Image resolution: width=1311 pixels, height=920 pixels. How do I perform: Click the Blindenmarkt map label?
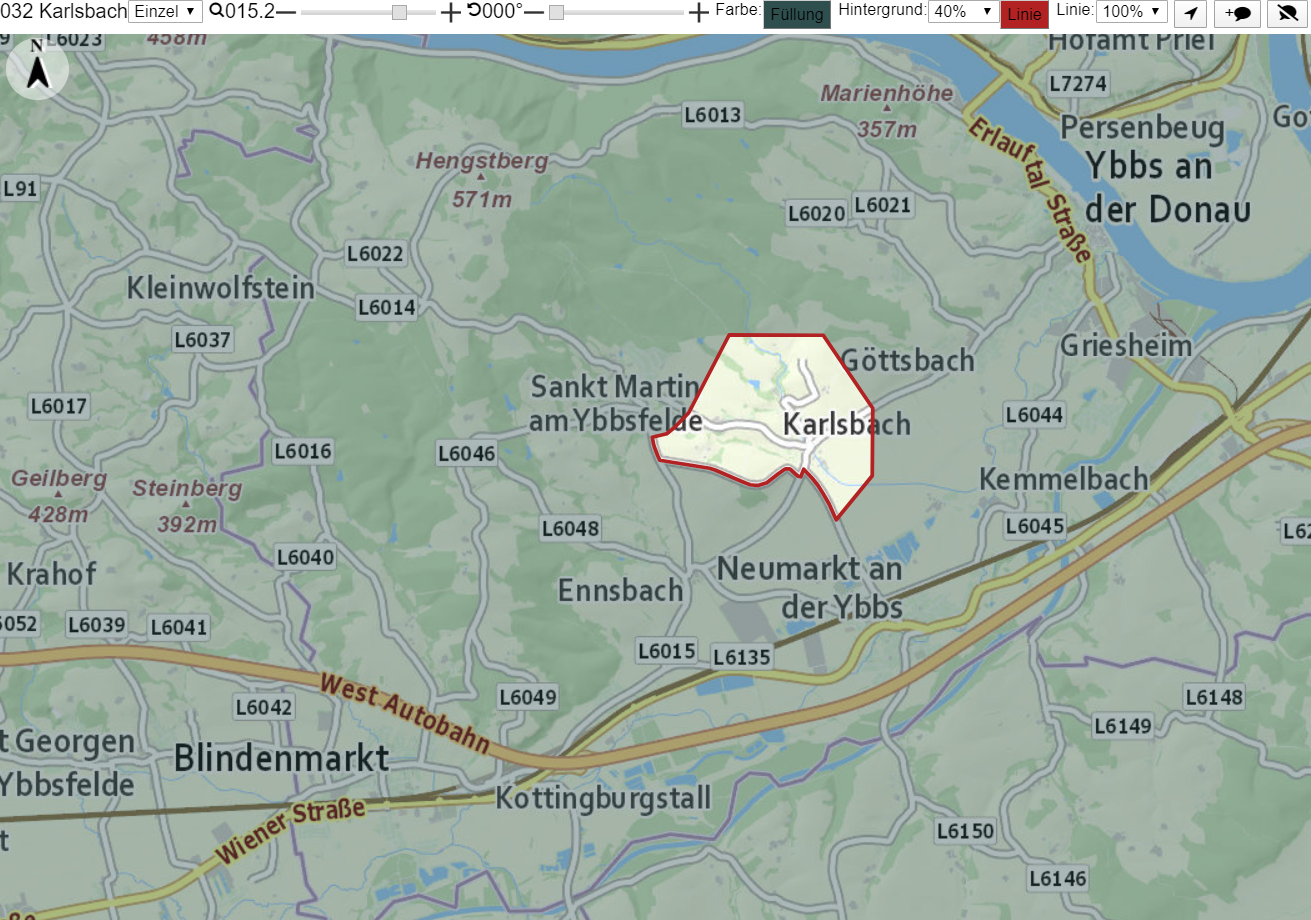pyautogui.click(x=281, y=758)
